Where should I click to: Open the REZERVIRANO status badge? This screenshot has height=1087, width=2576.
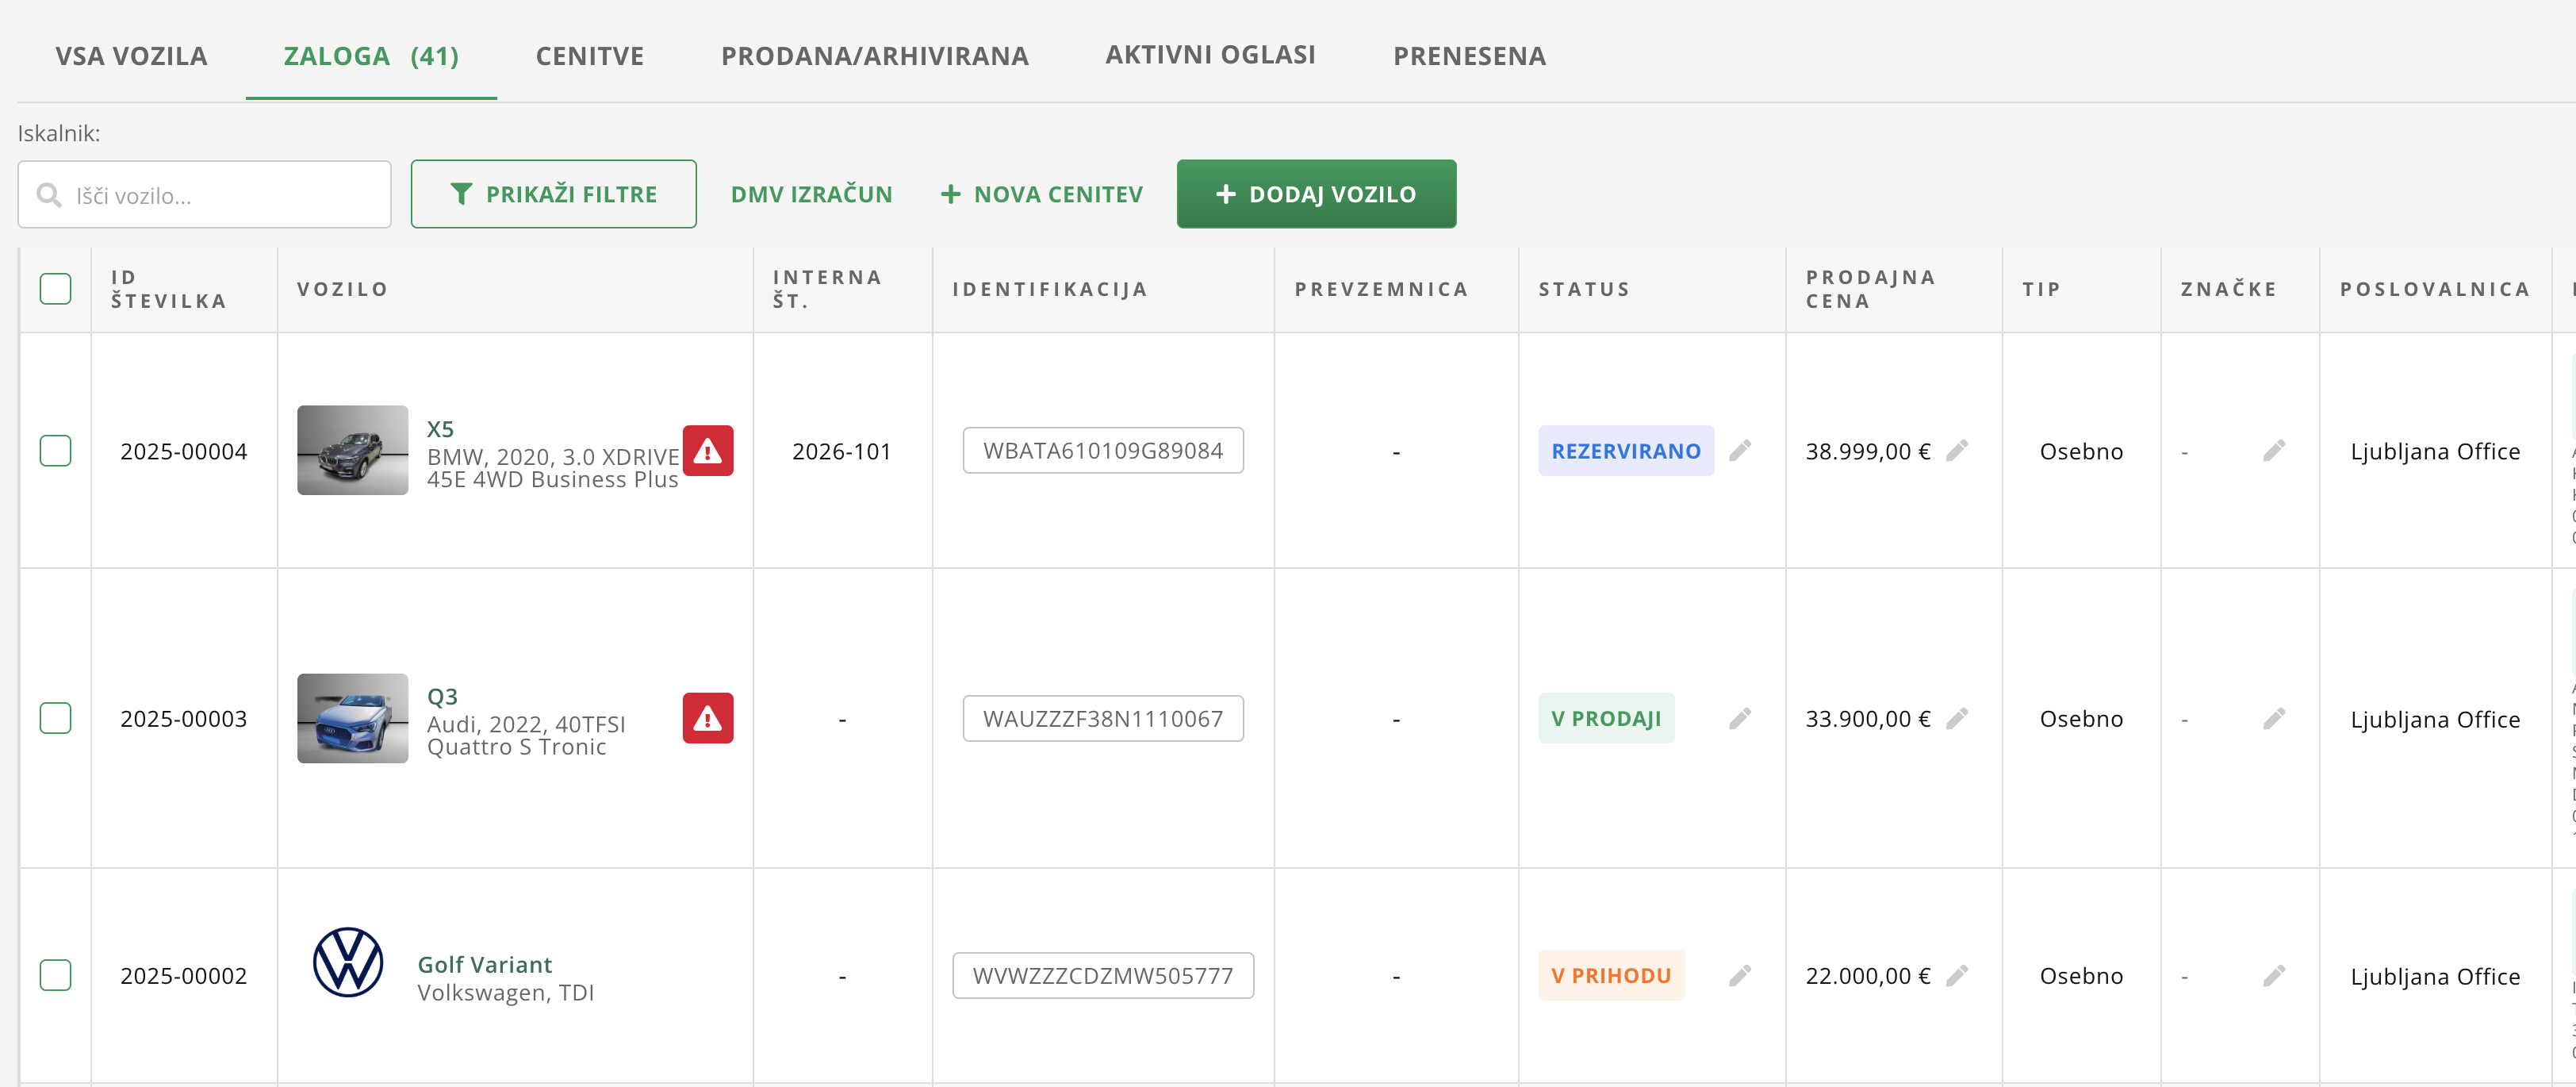[1625, 451]
